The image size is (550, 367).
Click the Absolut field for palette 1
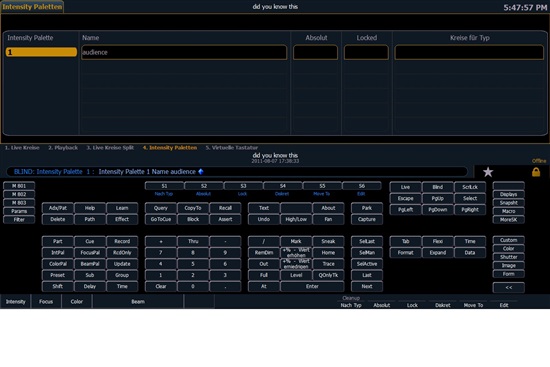coord(316,52)
